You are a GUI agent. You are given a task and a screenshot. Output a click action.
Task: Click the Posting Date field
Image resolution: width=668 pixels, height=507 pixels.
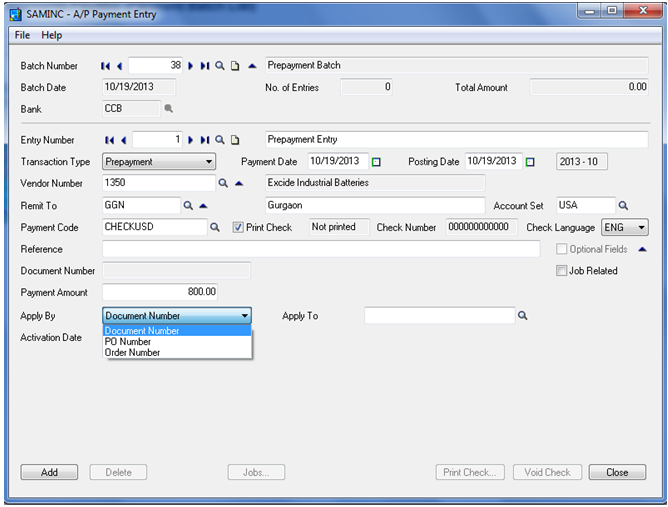click(494, 161)
